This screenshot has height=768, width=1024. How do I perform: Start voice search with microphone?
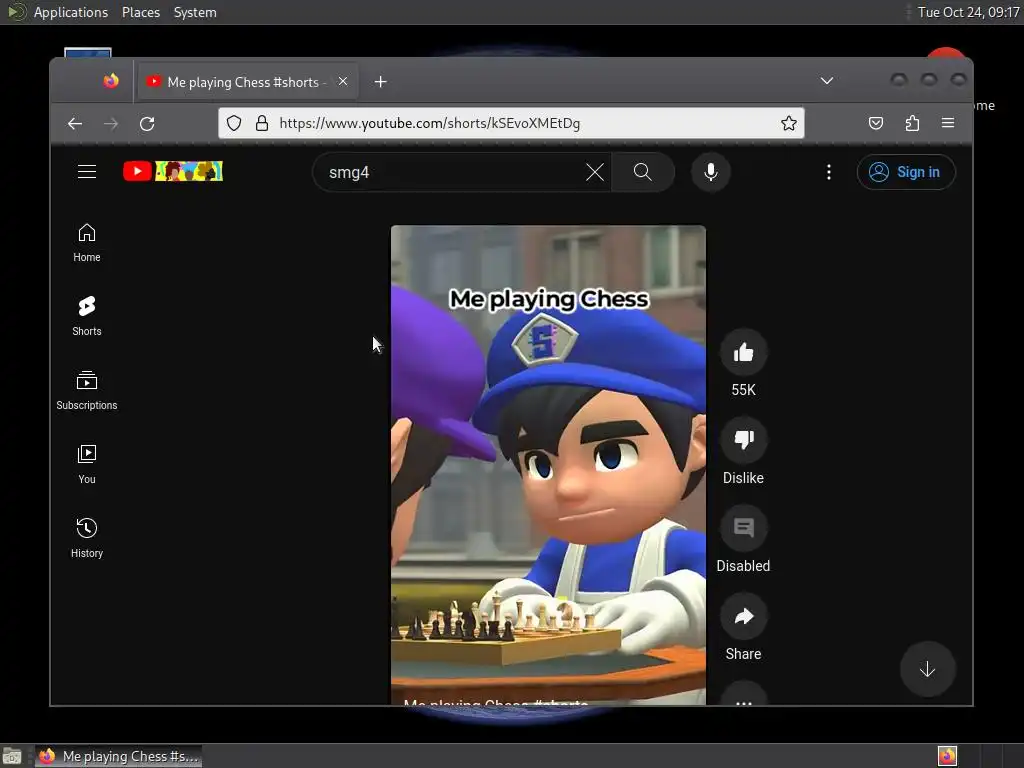click(711, 172)
